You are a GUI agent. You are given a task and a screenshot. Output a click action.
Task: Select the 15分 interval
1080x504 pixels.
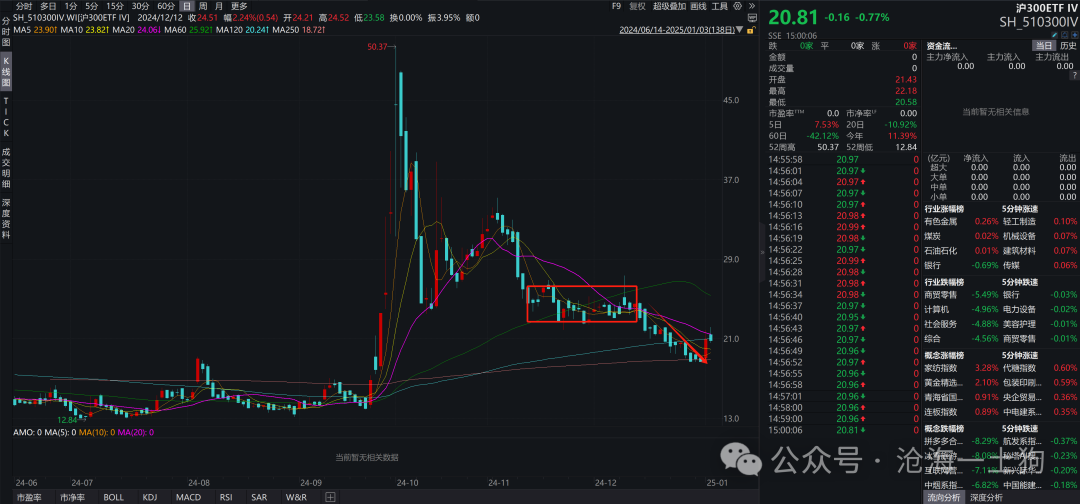pyautogui.click(x=116, y=6)
